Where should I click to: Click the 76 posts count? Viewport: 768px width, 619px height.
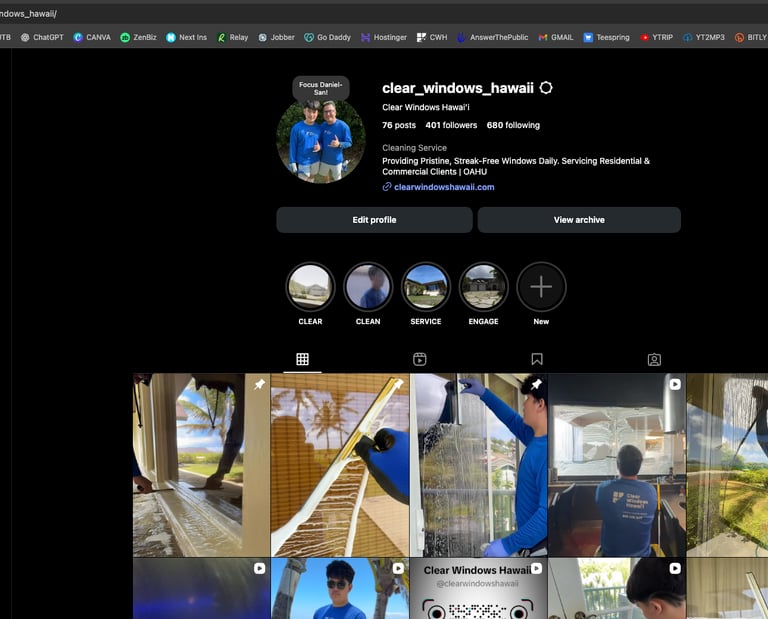(399, 125)
